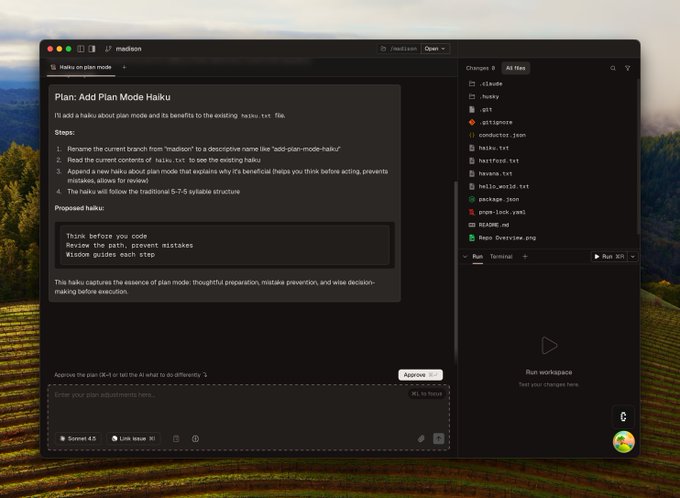Open the Open dropdown in title bar
The image size is (680, 498).
point(435,49)
